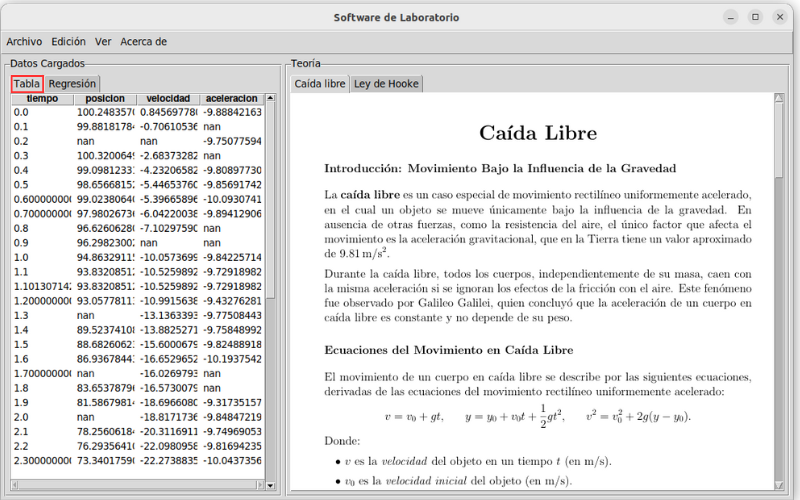This screenshot has height=500, width=800.
Task: Open the Archivo menu
Action: (24, 42)
